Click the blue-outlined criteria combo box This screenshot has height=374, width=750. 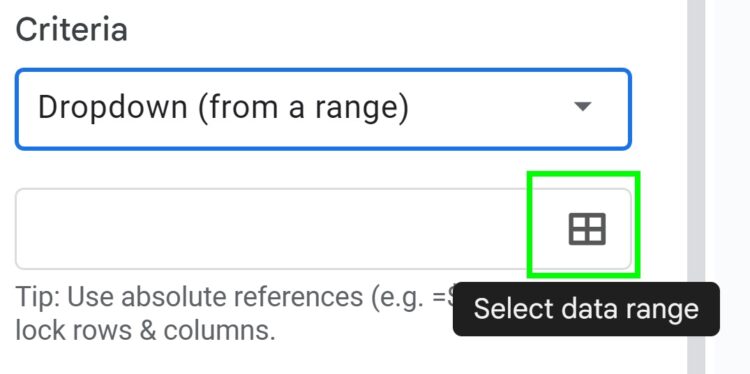point(323,109)
